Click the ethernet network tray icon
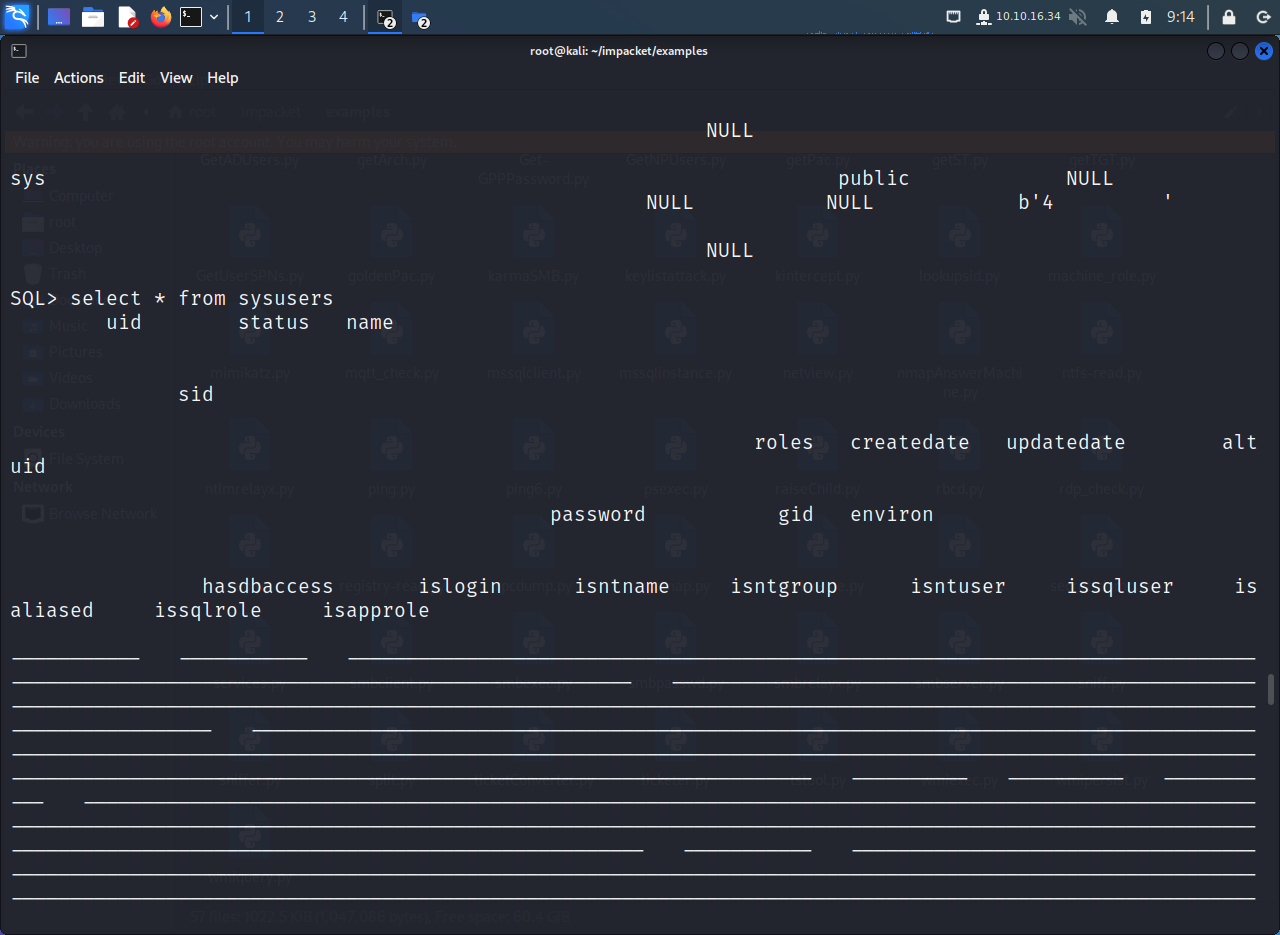The height and width of the screenshot is (935, 1280). pos(954,17)
